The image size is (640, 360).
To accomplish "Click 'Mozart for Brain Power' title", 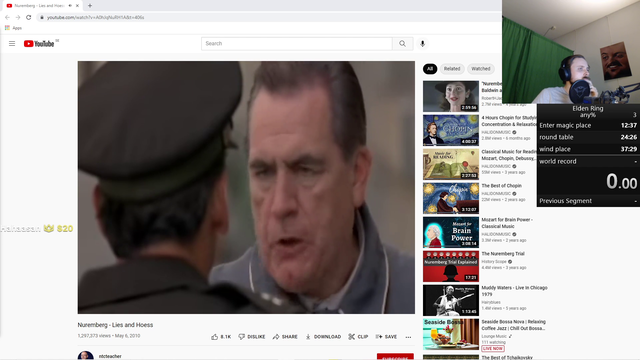I will [507, 223].
